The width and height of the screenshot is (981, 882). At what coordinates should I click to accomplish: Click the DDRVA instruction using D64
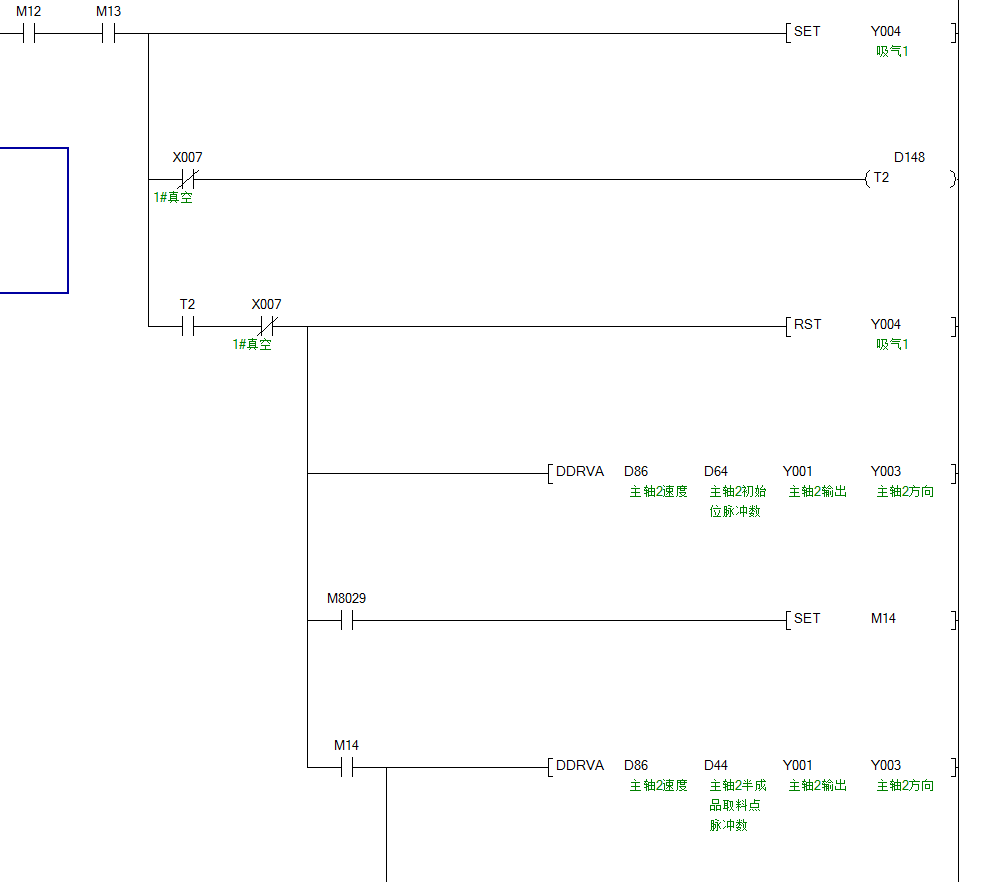(580, 472)
